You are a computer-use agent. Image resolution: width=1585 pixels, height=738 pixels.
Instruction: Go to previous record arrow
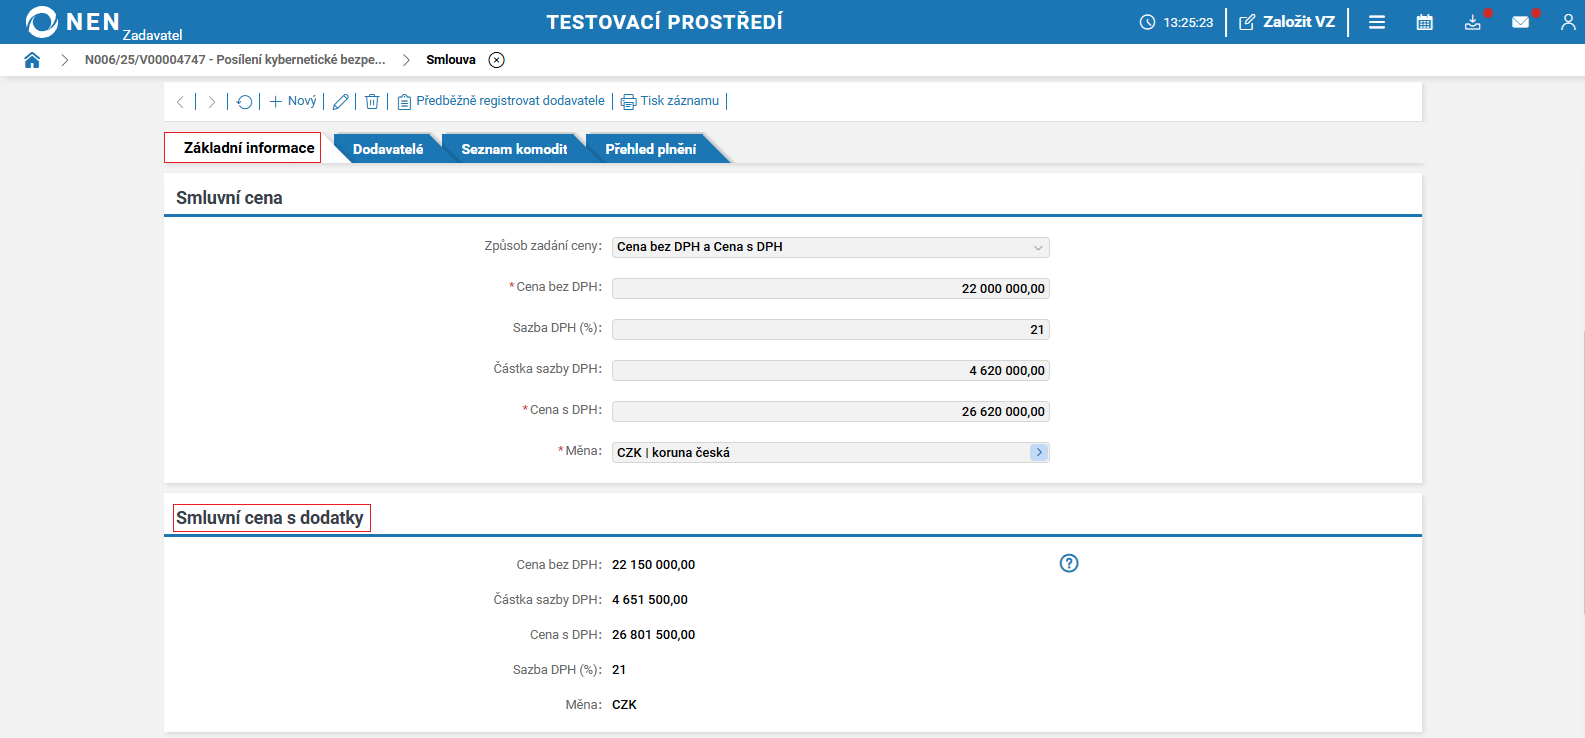[180, 102]
